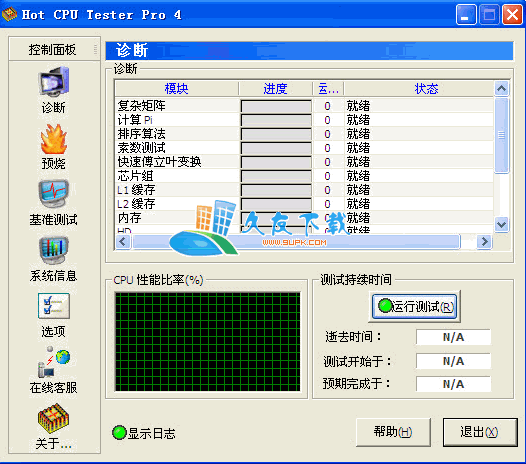The width and height of the screenshot is (526, 464).
Task: Select the L1 缓存 module row
Action: click(x=304, y=190)
